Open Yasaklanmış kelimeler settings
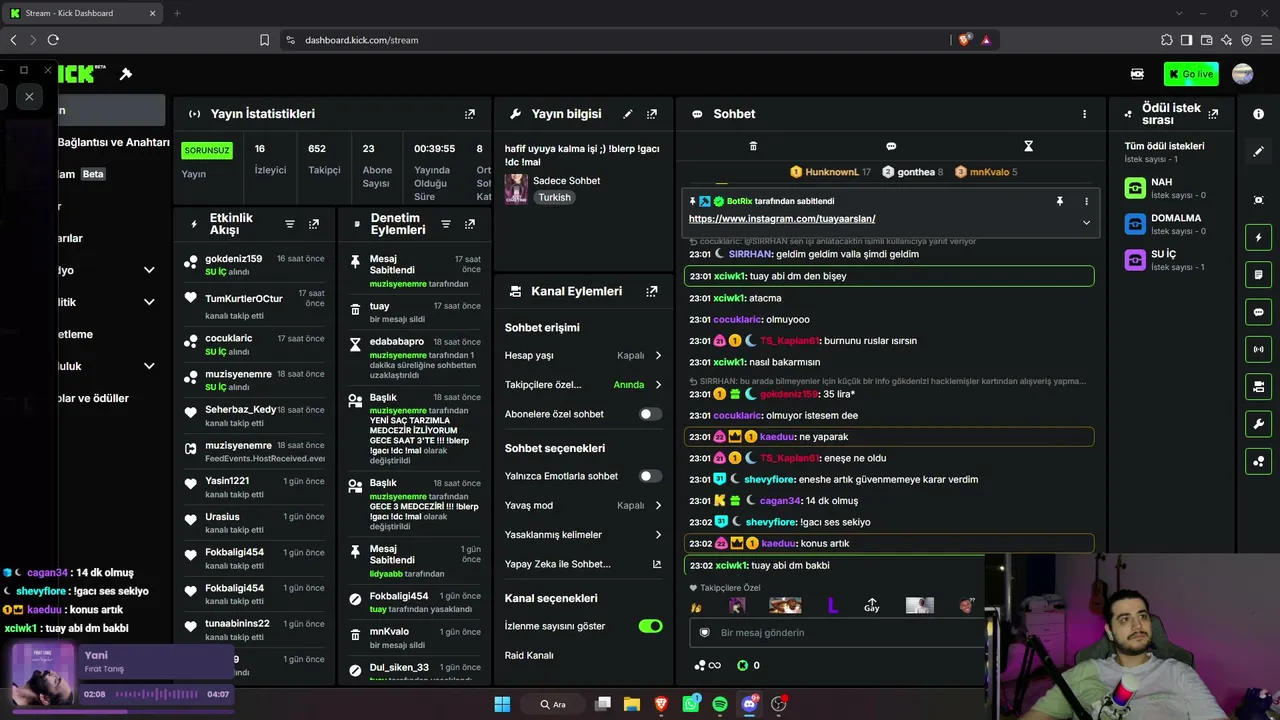Image resolution: width=1280 pixels, height=720 pixels. pos(583,535)
